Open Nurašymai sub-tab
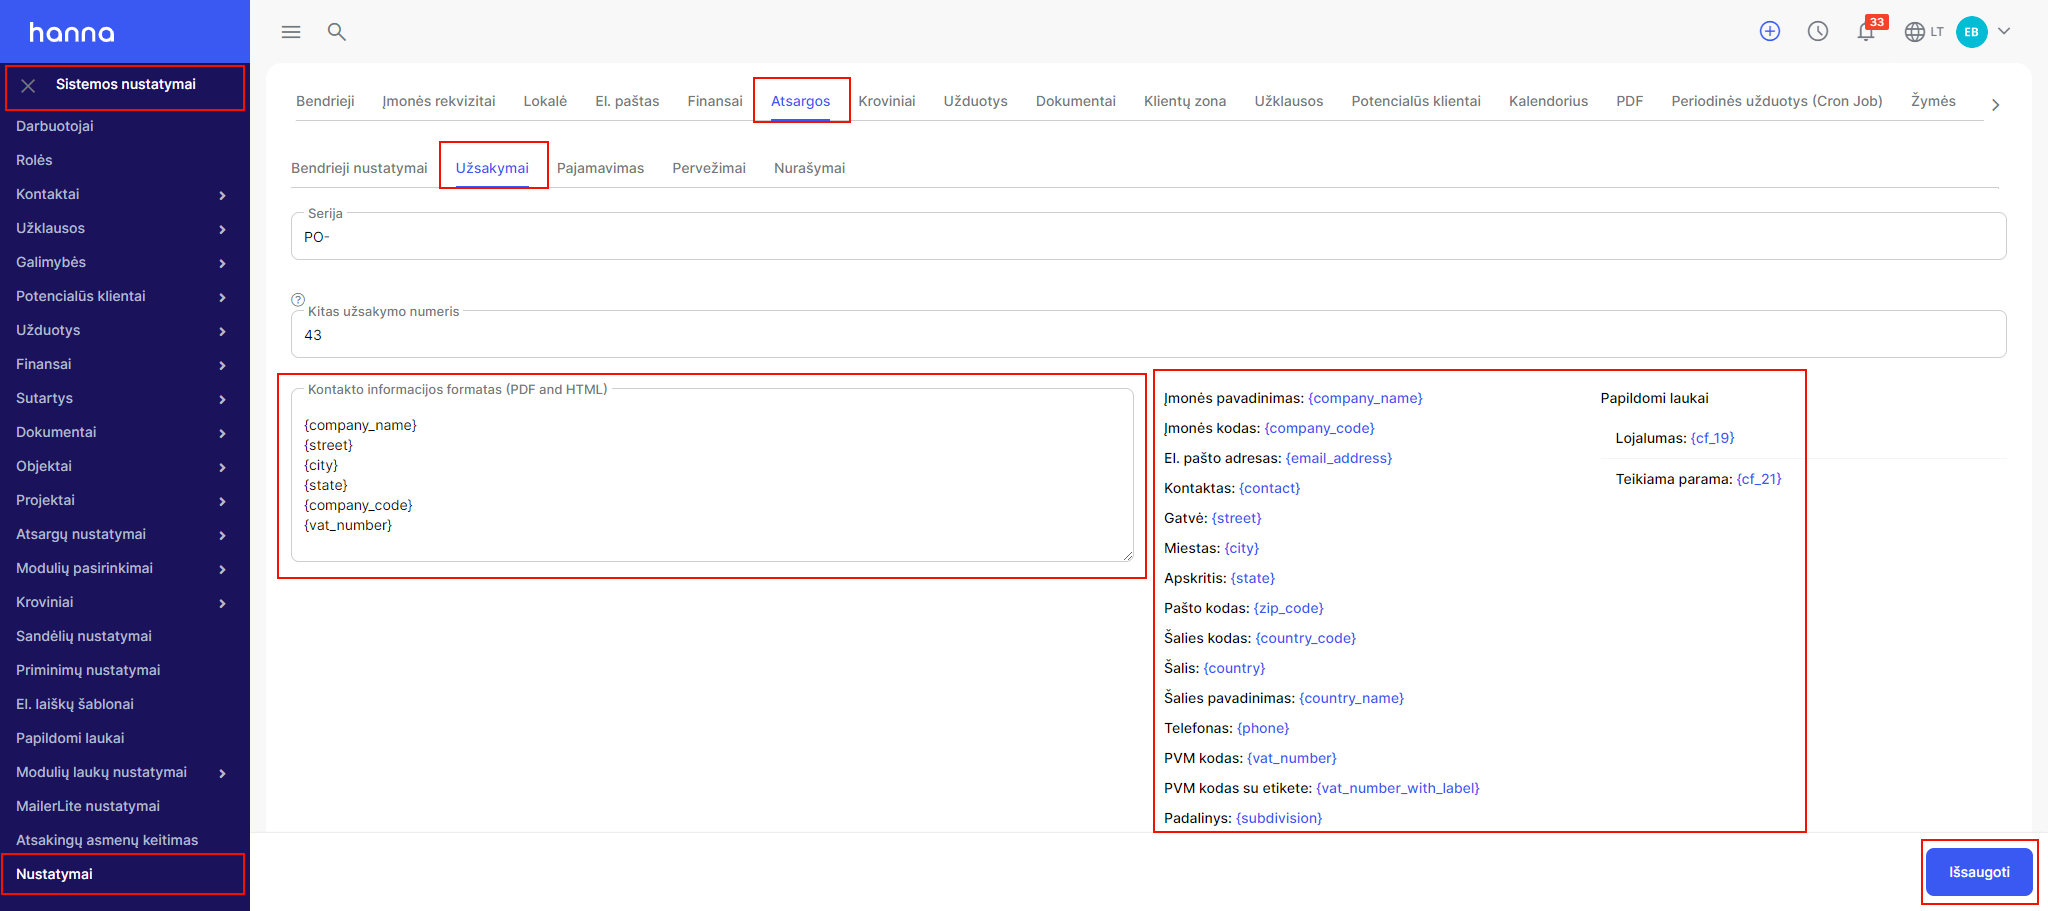This screenshot has width=2048, height=911. pos(809,168)
